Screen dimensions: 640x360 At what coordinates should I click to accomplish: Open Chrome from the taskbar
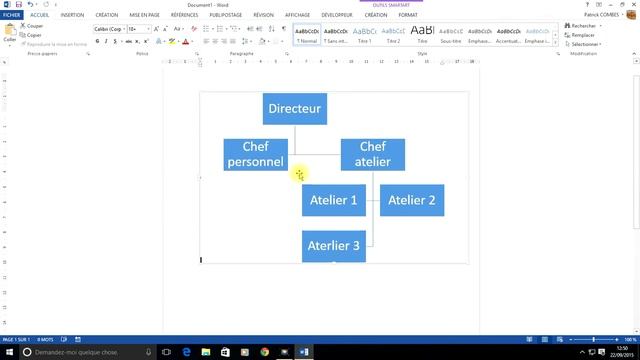[x=264, y=352]
